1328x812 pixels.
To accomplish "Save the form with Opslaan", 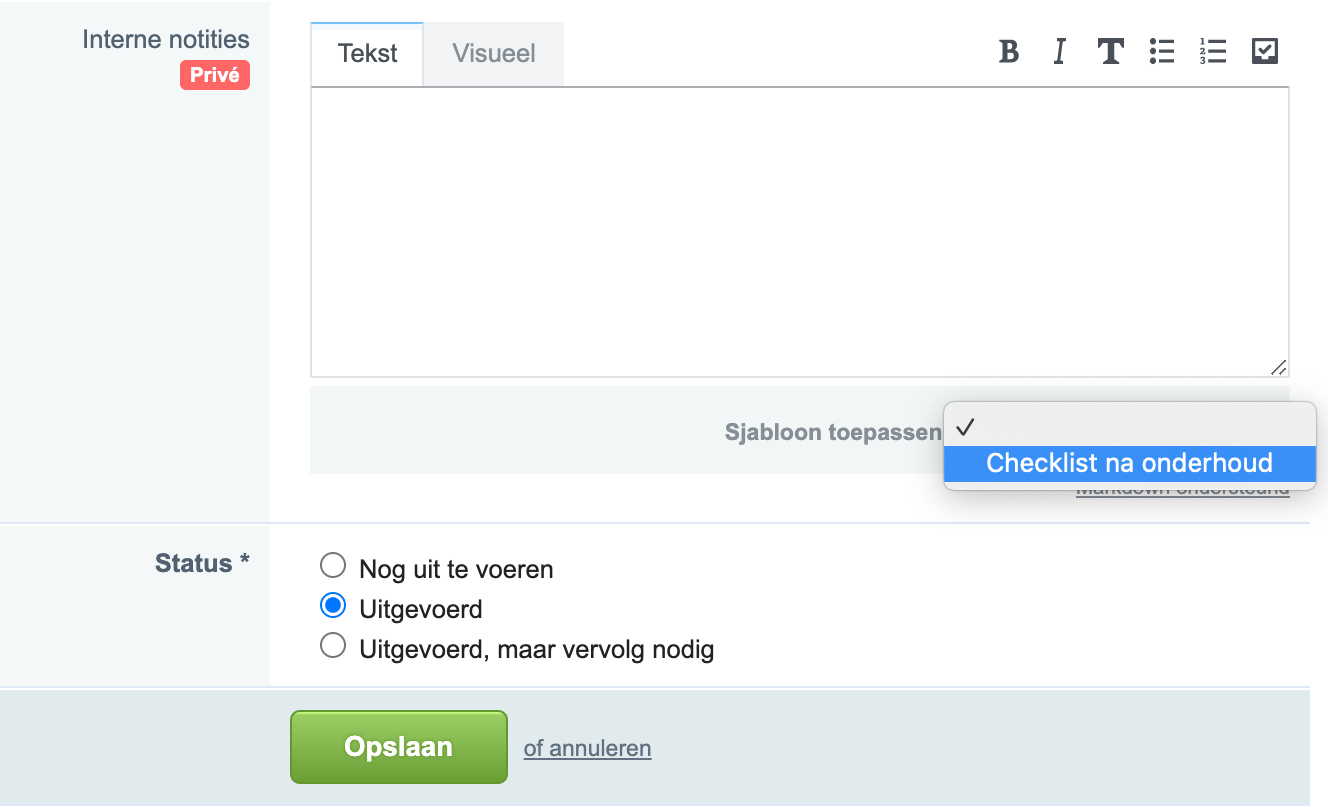I will [x=398, y=746].
